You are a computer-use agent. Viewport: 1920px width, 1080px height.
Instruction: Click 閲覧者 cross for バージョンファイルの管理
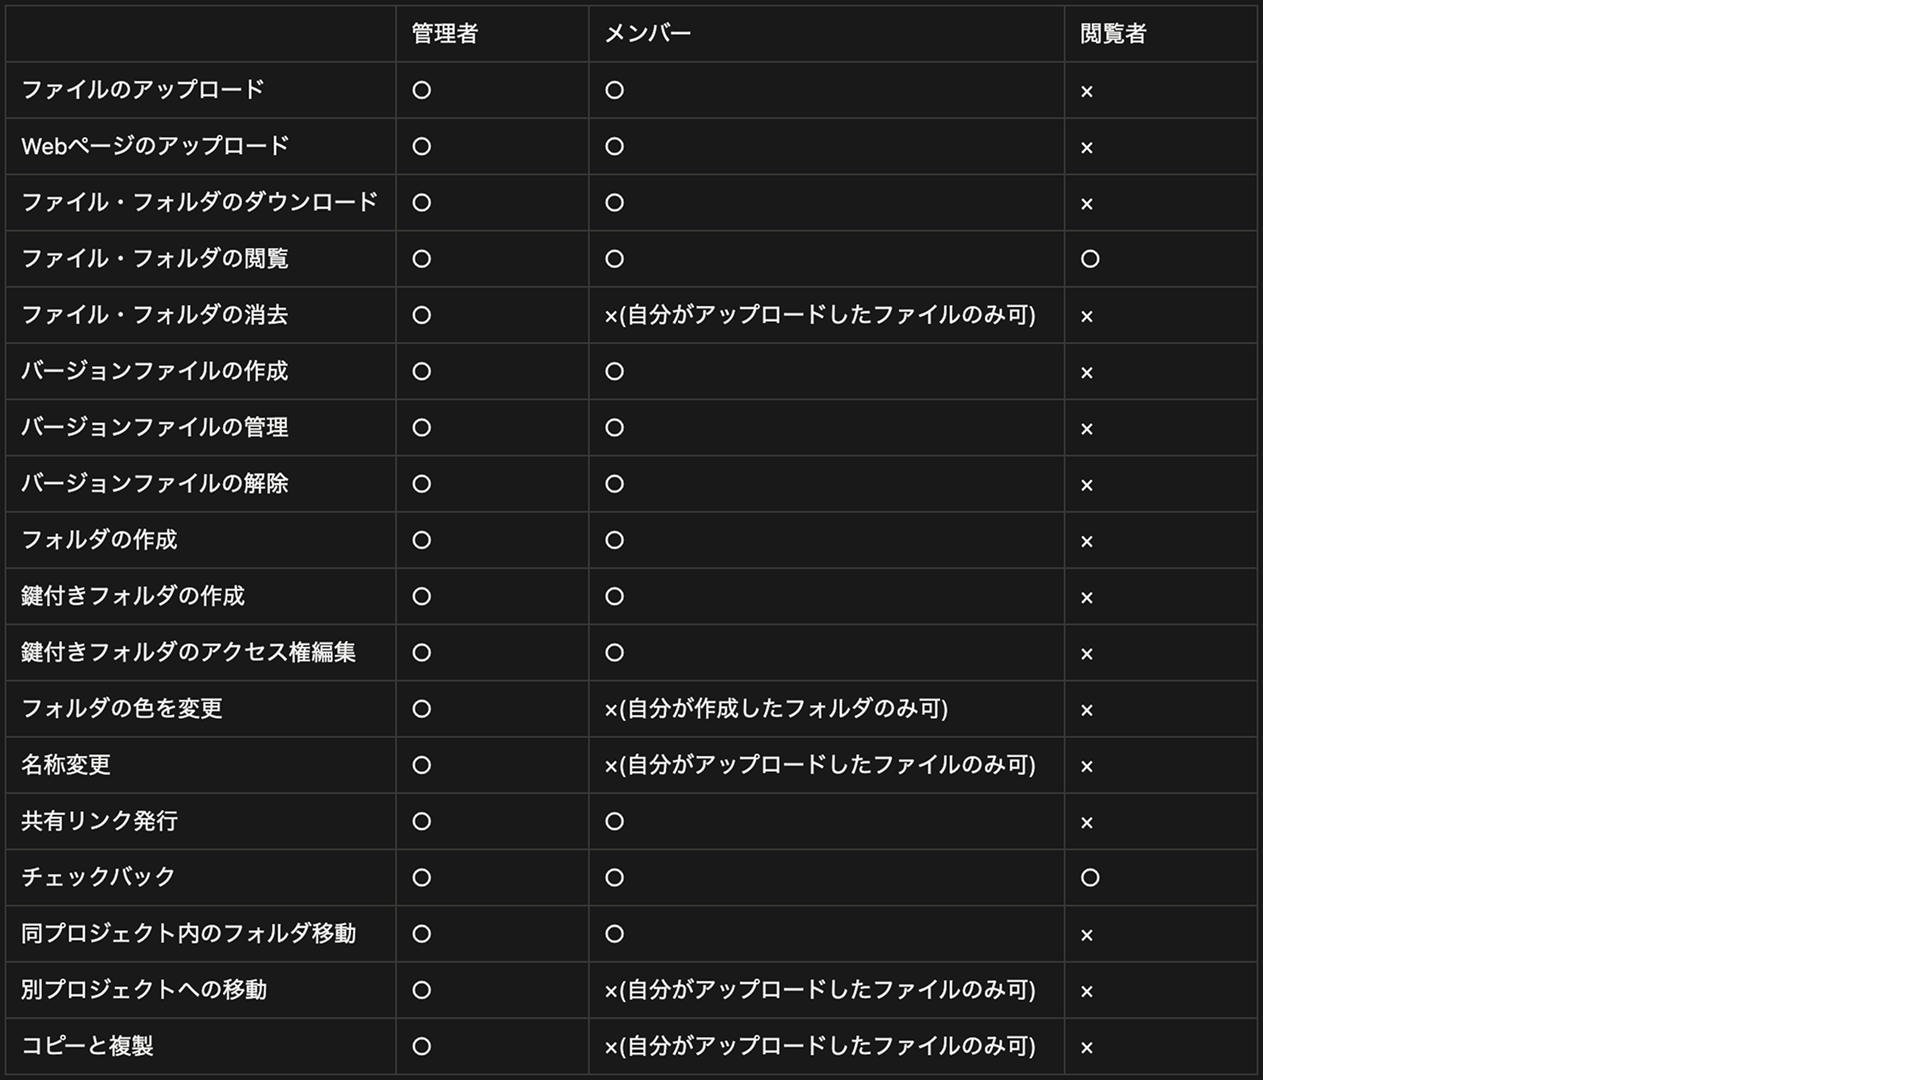click(1087, 429)
